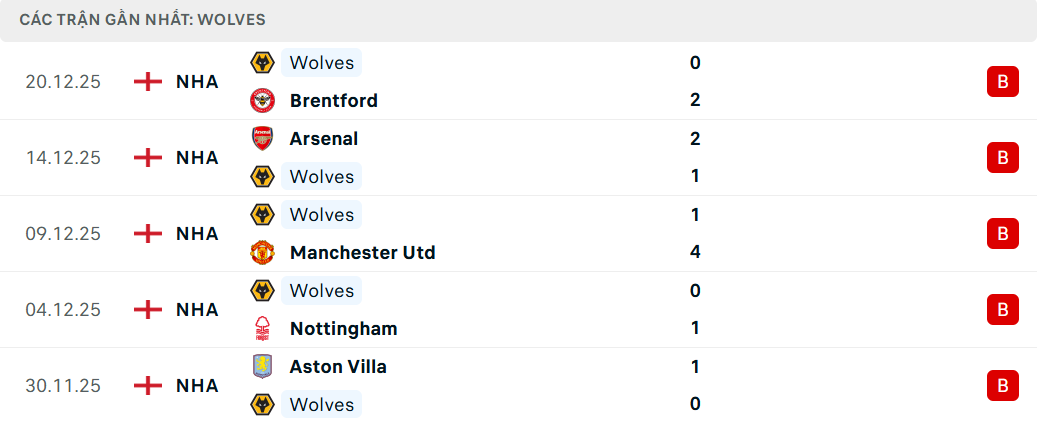The height and width of the screenshot is (422, 1050).
Task: Select the Manchester Utd crest icon
Action: point(262,252)
